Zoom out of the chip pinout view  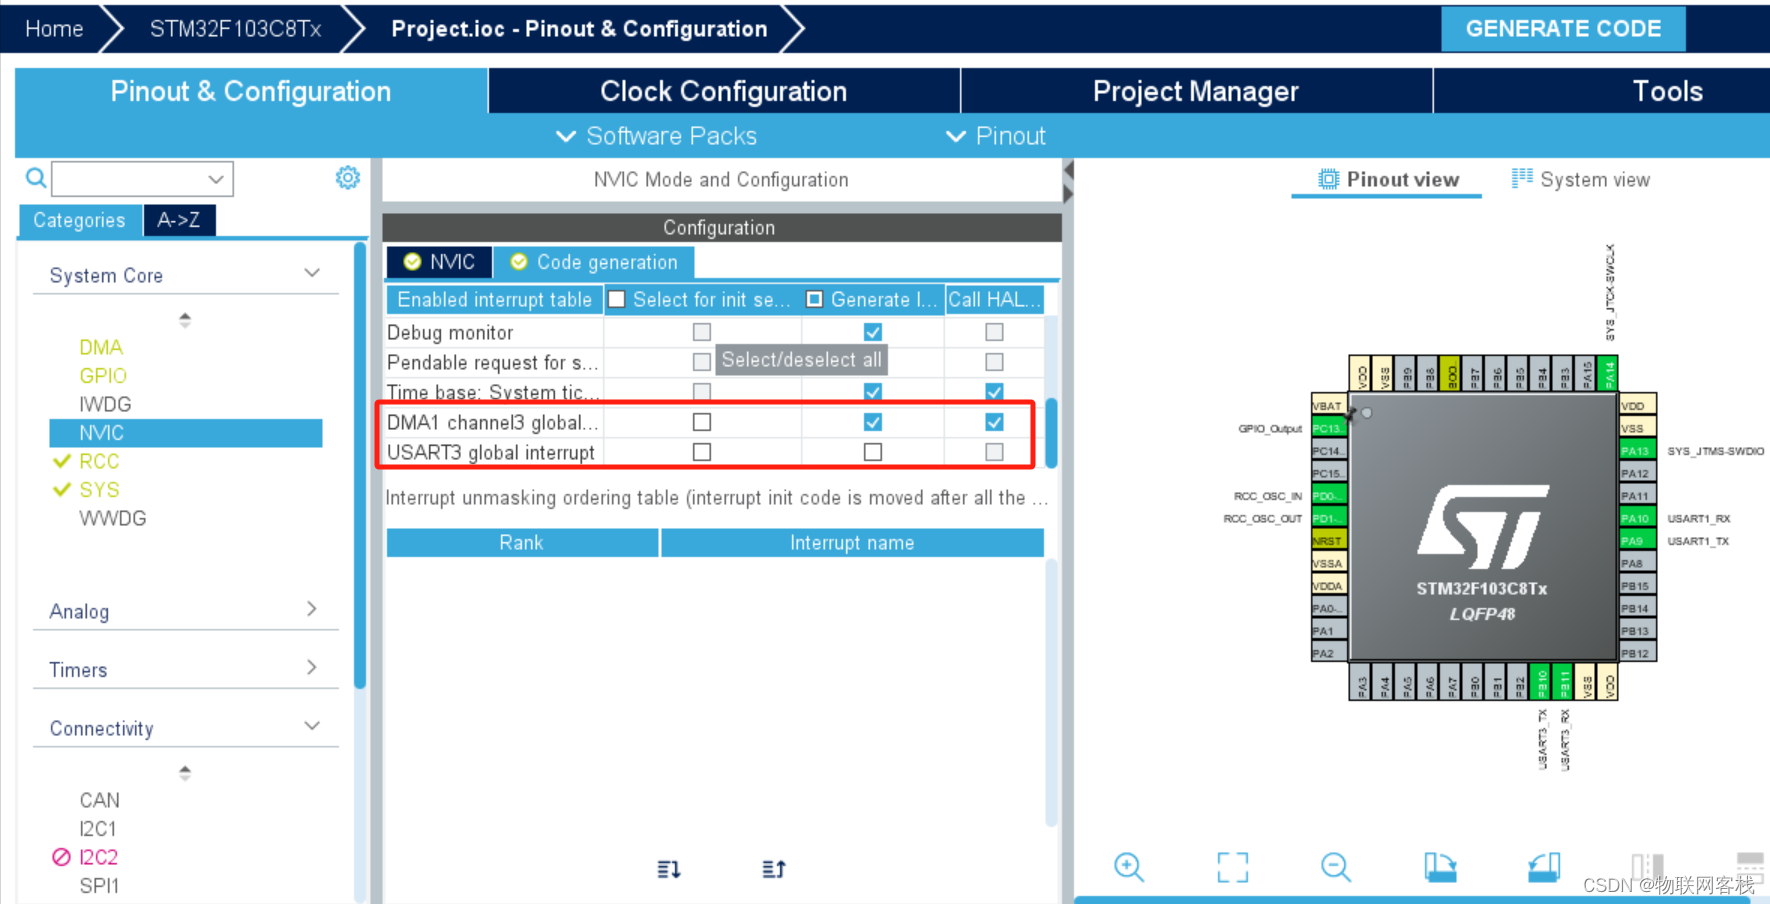(1336, 867)
